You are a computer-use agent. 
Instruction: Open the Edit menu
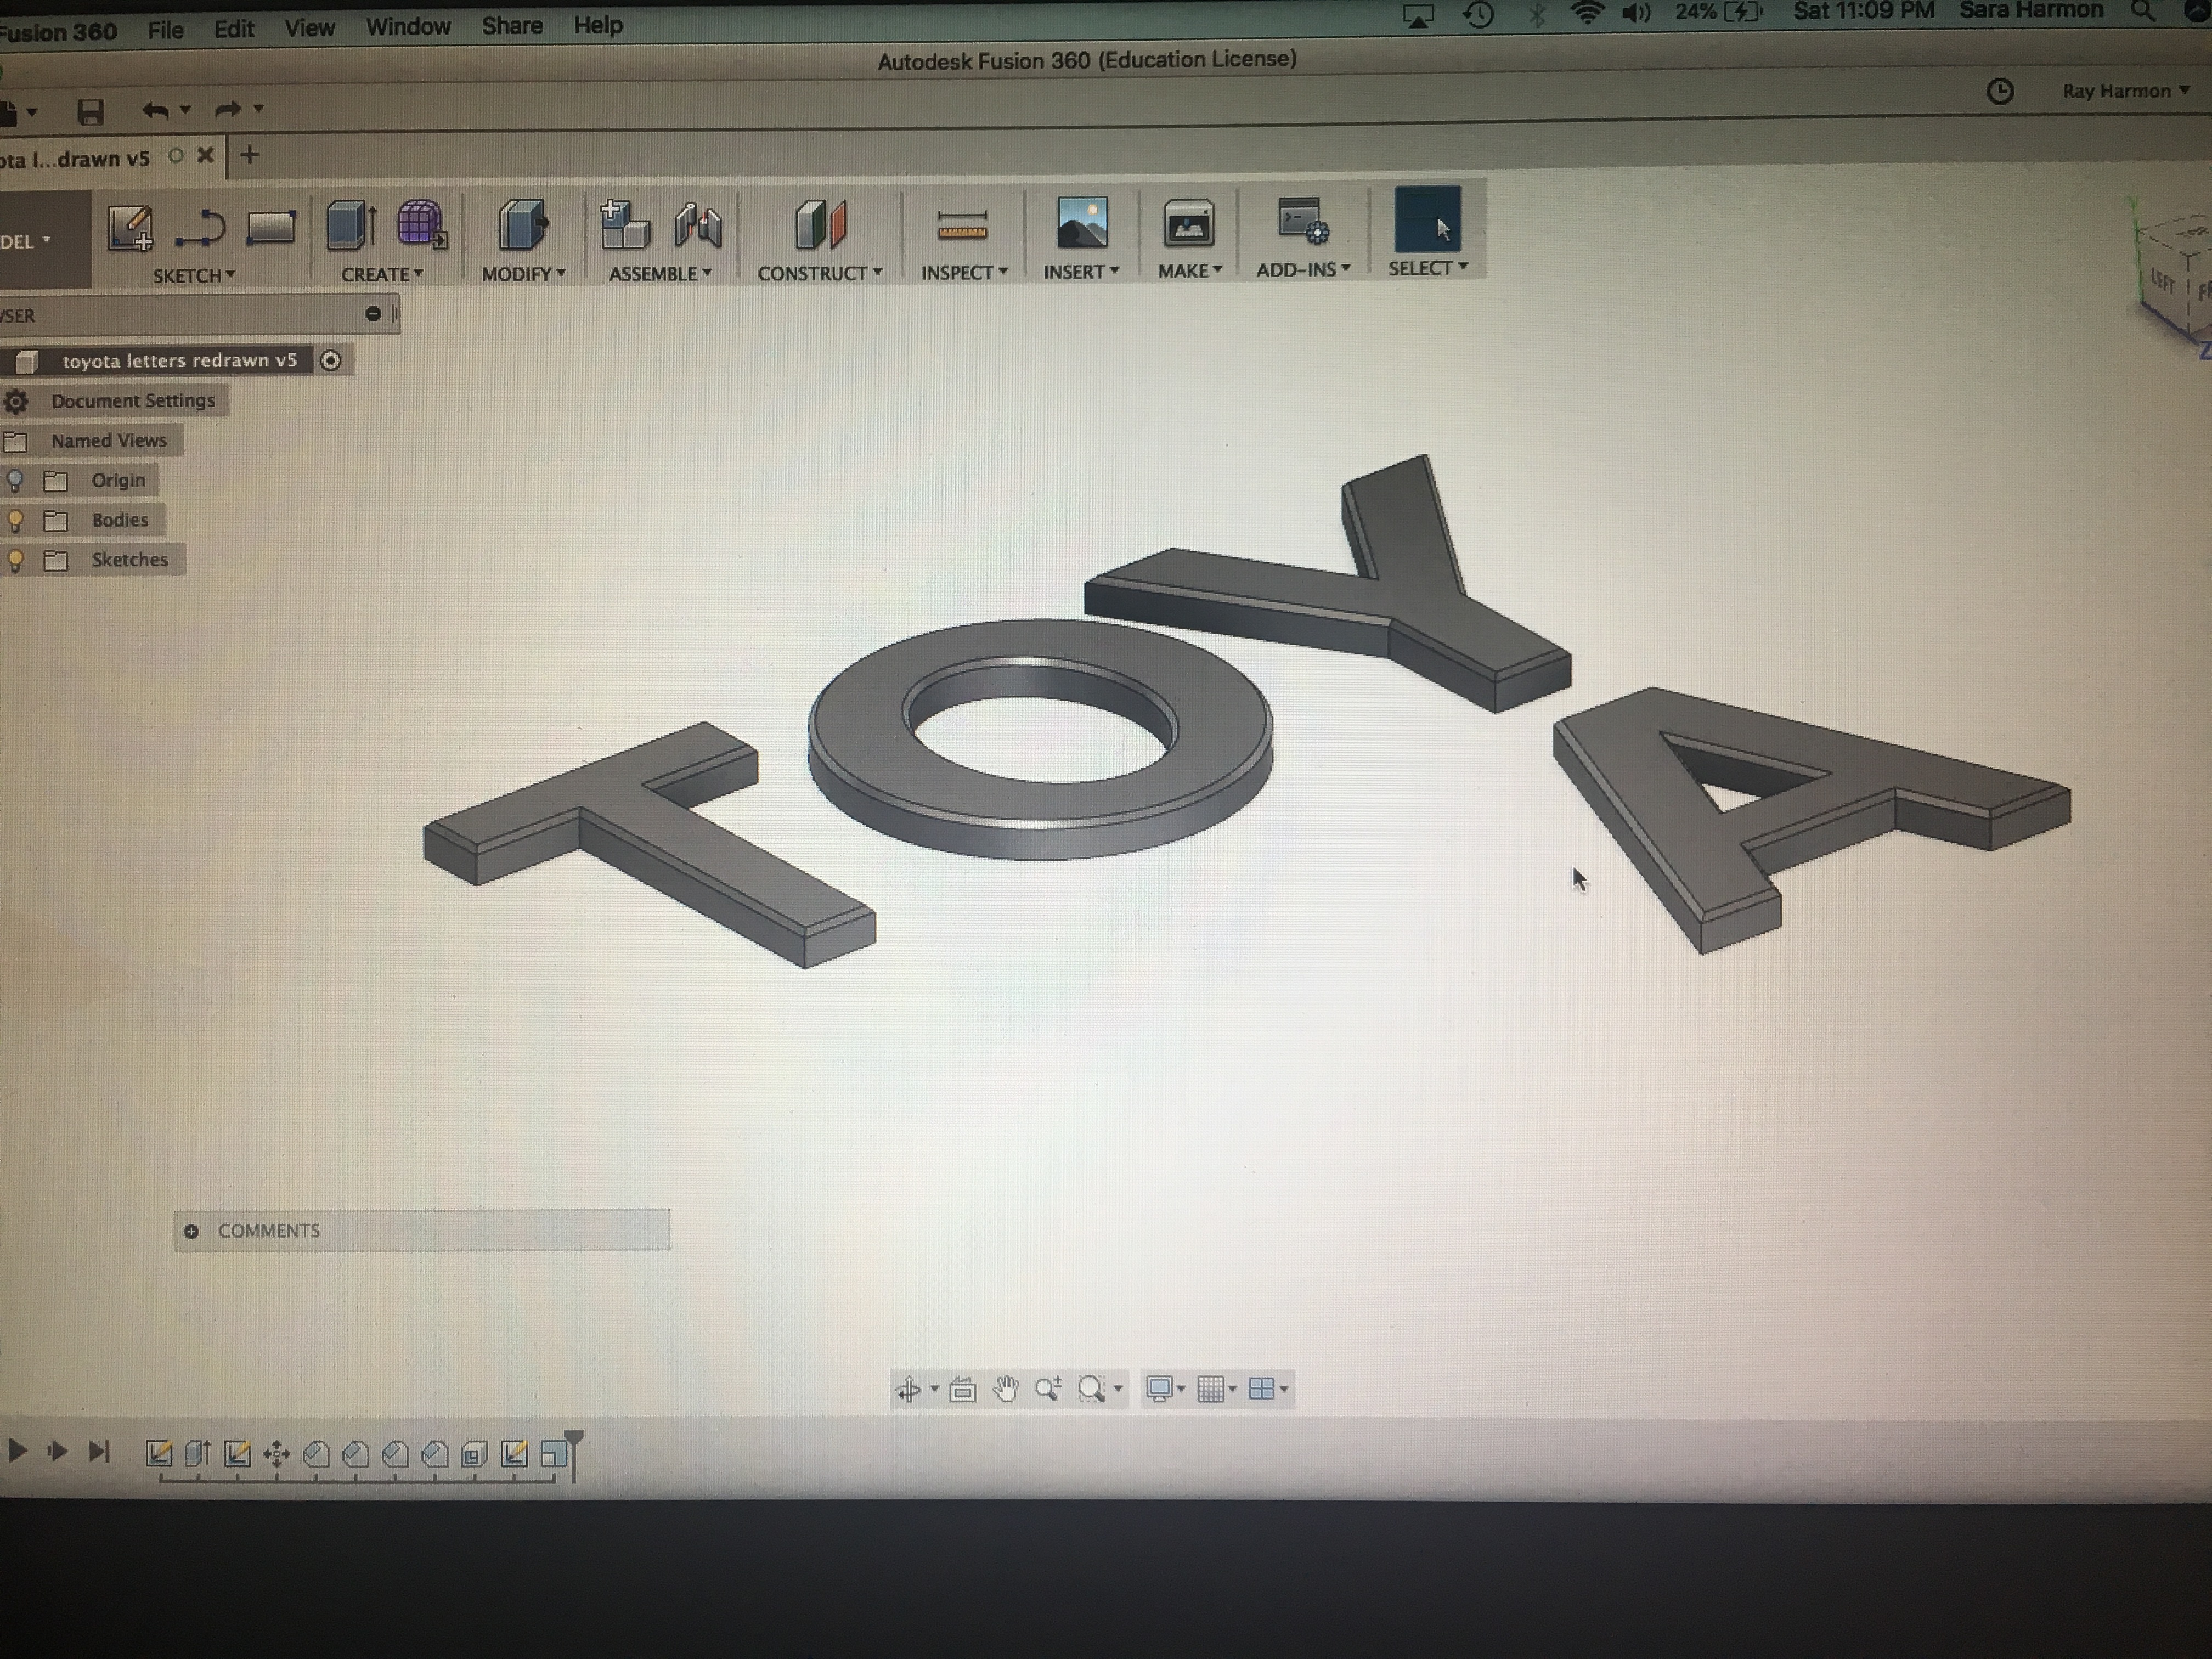point(234,29)
